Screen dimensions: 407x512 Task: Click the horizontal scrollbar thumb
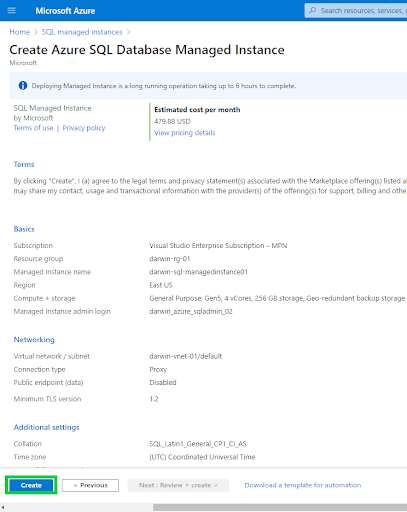[280, 507]
